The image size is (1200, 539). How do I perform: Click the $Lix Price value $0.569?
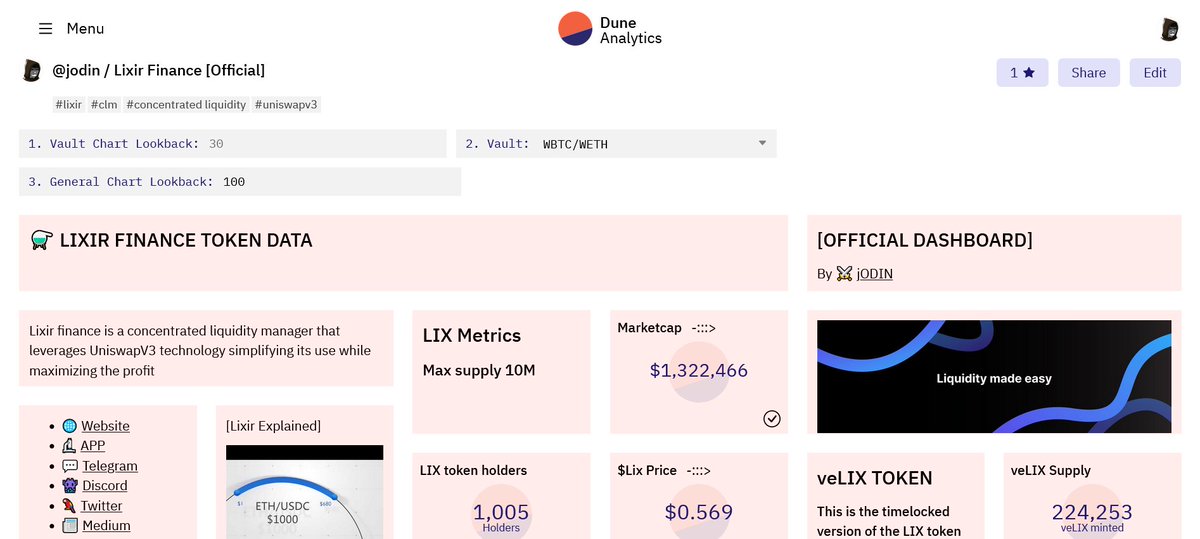699,513
